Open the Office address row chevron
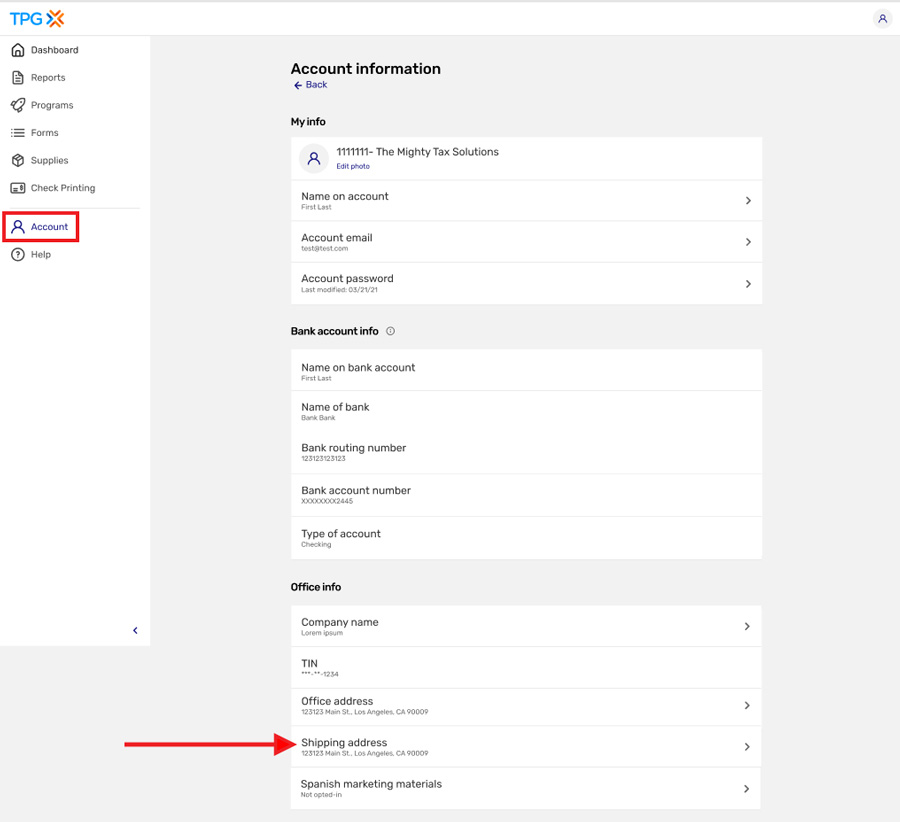Viewport: 900px width, 822px height. (x=747, y=705)
